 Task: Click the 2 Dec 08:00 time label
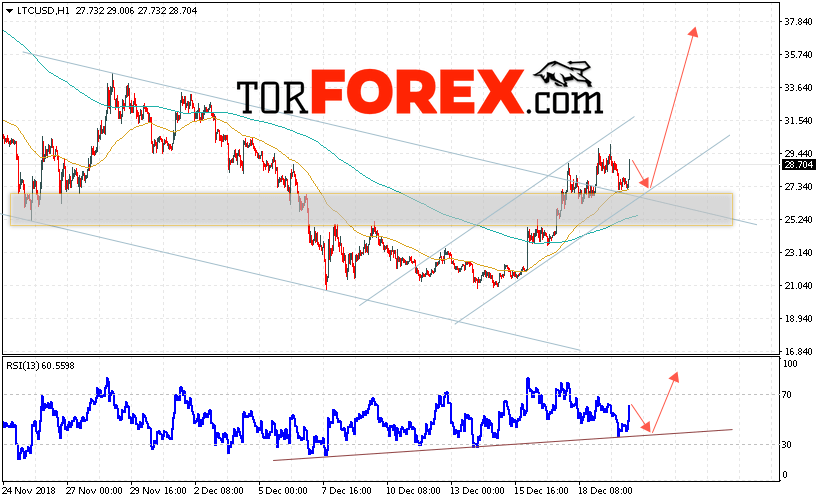219,491
